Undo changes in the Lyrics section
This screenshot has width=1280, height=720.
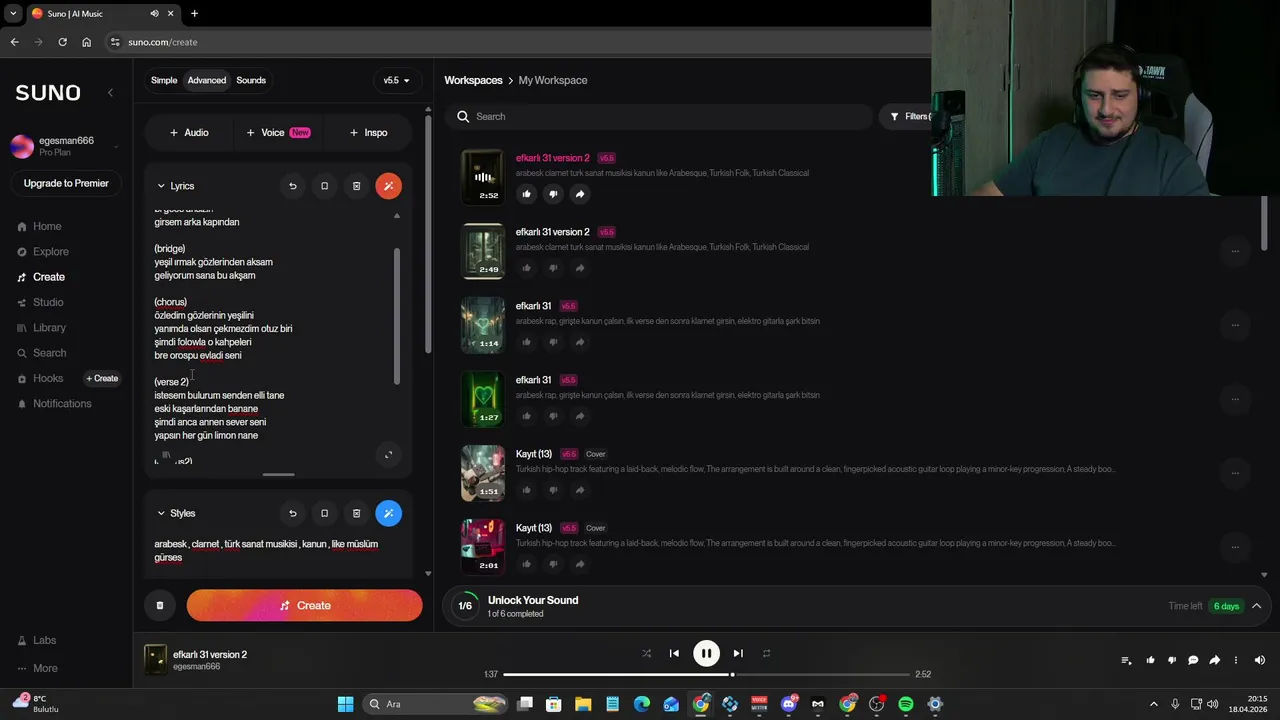(x=293, y=186)
